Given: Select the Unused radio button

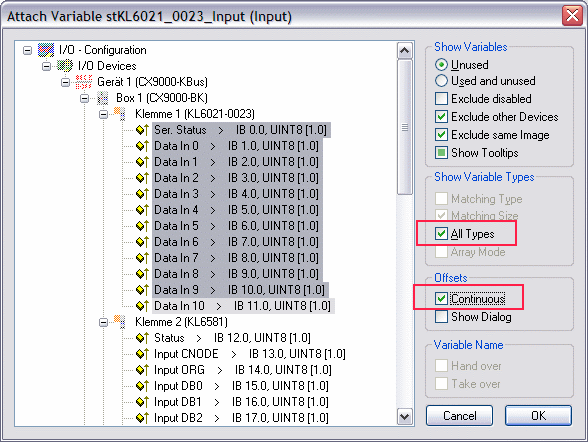Looking at the screenshot, I should point(441,65).
